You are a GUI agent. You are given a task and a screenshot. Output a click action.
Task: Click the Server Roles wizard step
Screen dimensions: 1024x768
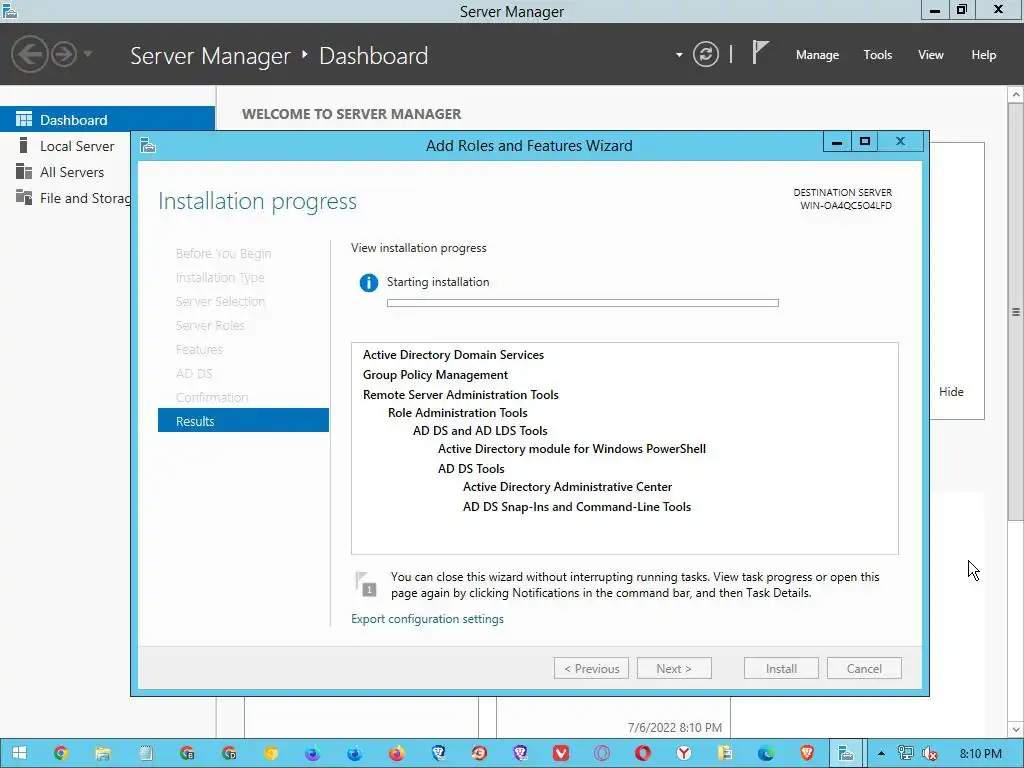click(x=210, y=325)
